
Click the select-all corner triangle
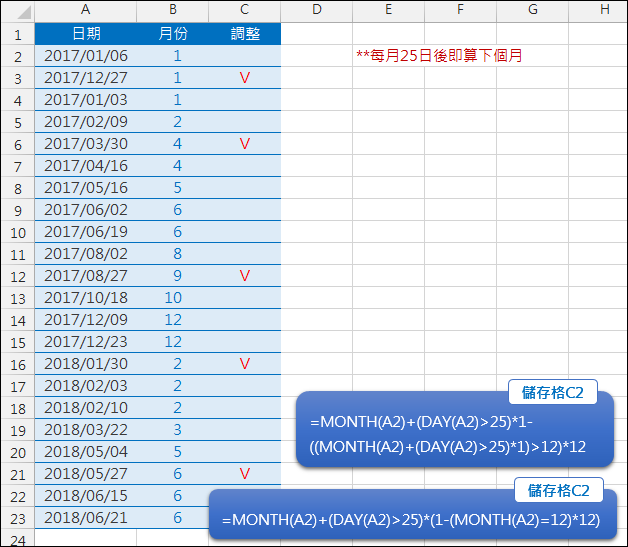click(24, 12)
